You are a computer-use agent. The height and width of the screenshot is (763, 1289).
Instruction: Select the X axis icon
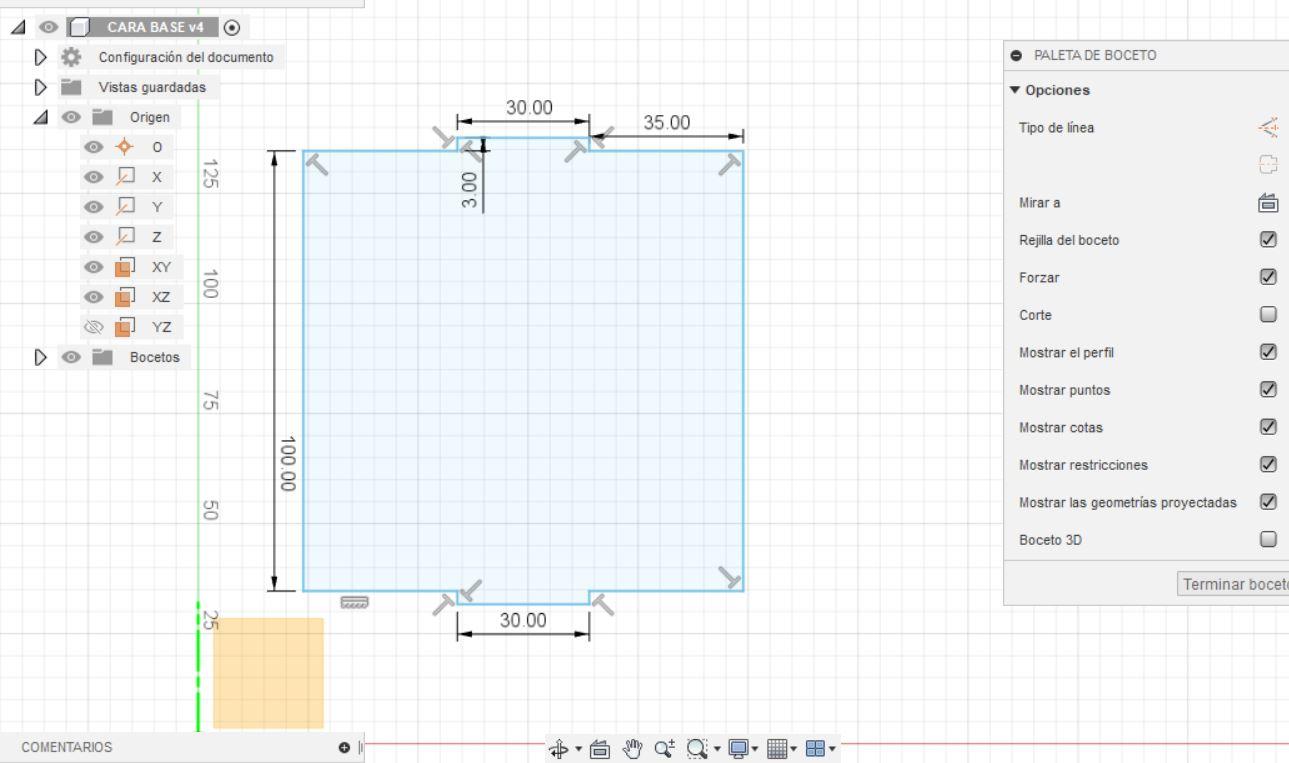pos(124,177)
